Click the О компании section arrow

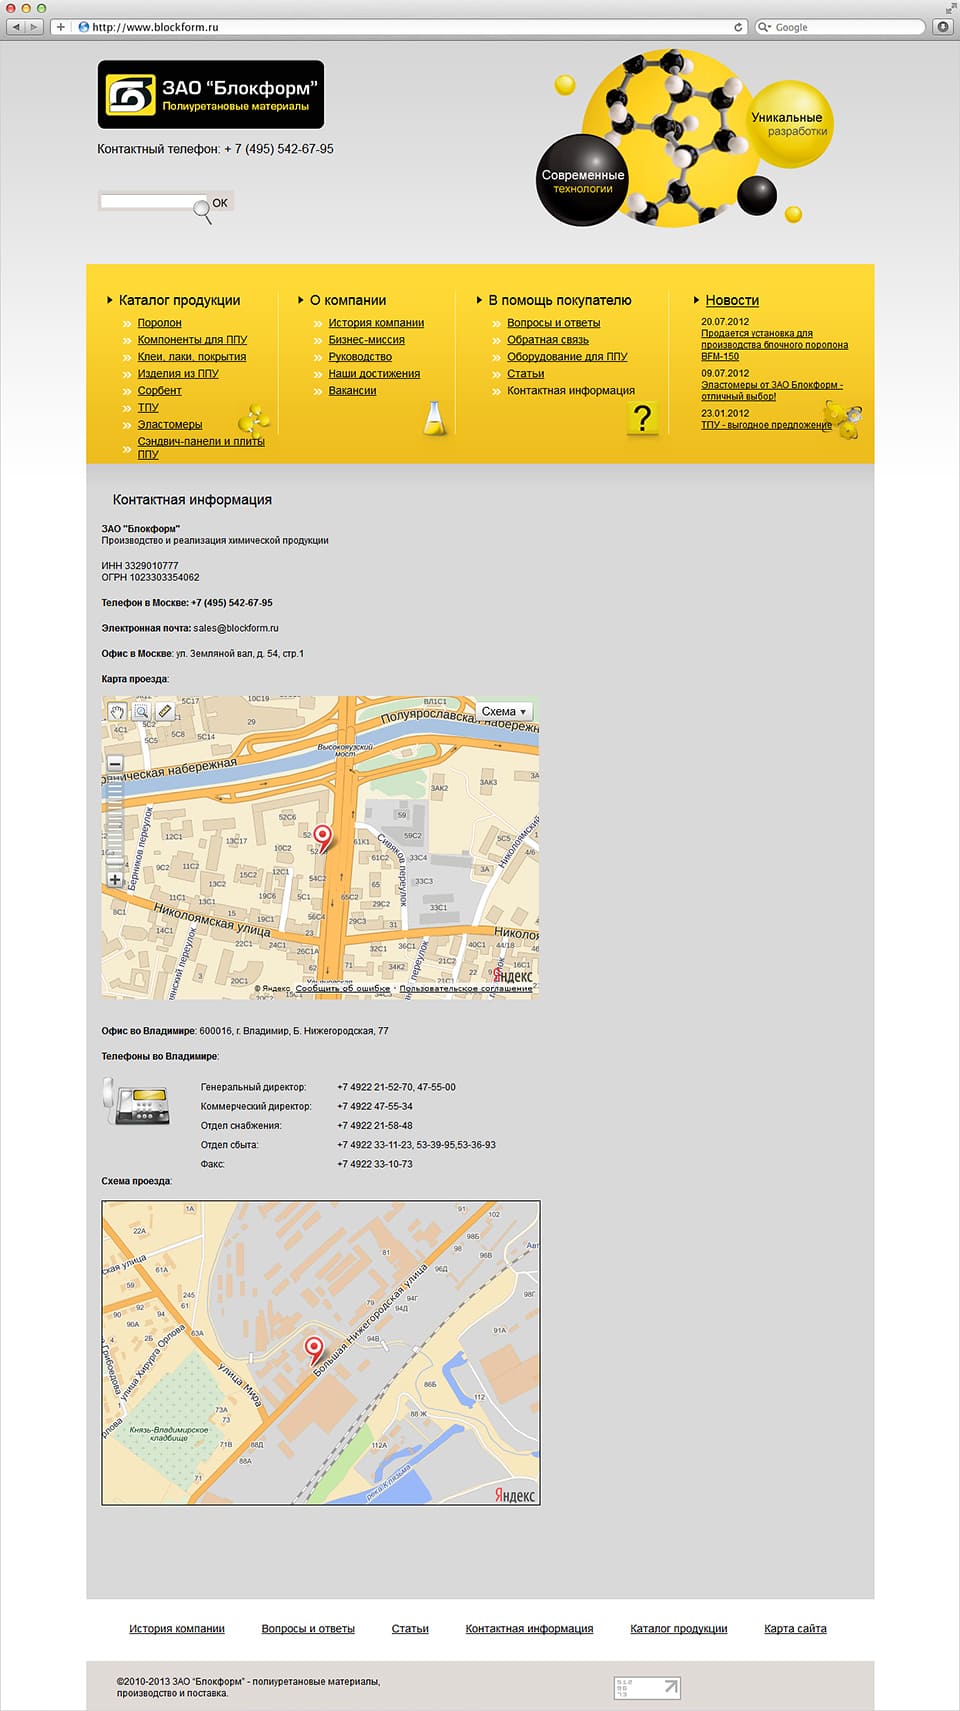click(x=301, y=300)
